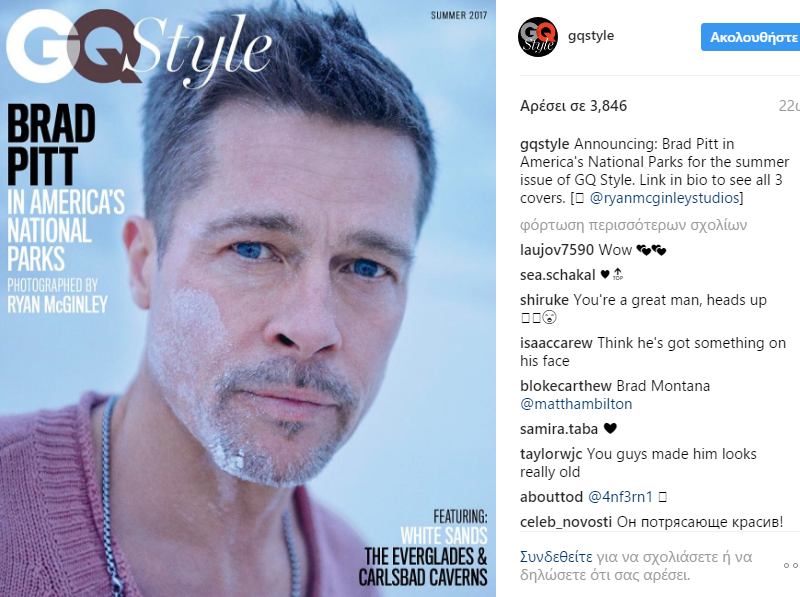Open blokecarthew's profile
Screen dimensions: 800x597
tap(566, 386)
